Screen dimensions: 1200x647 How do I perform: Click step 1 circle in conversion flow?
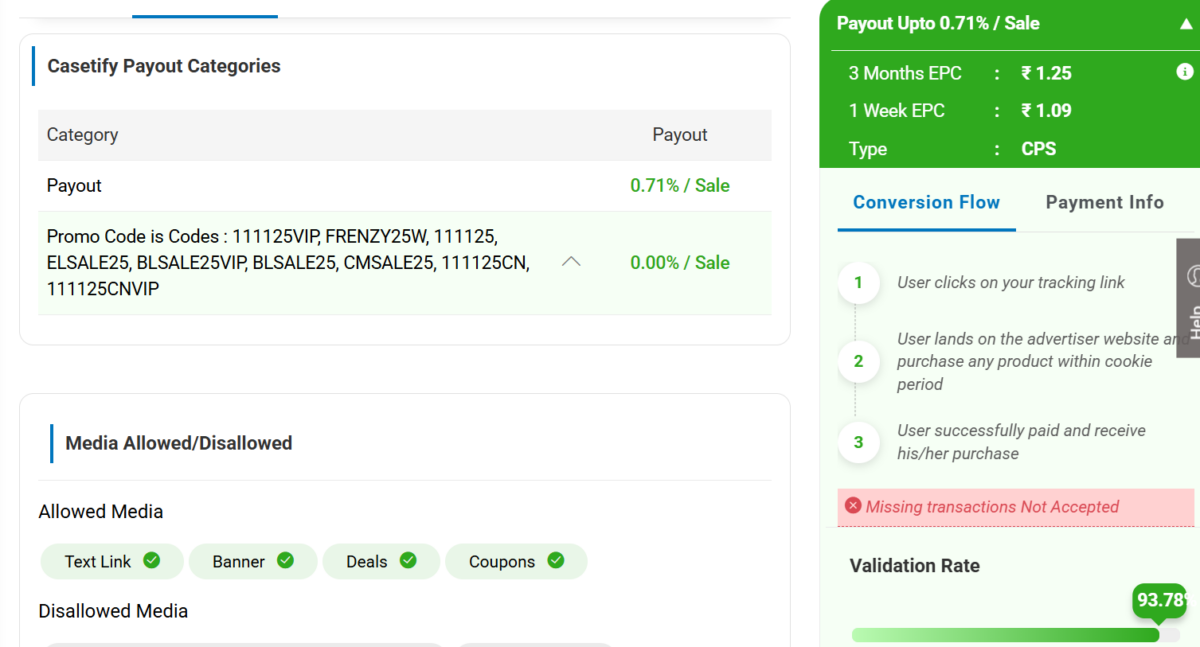coord(858,283)
